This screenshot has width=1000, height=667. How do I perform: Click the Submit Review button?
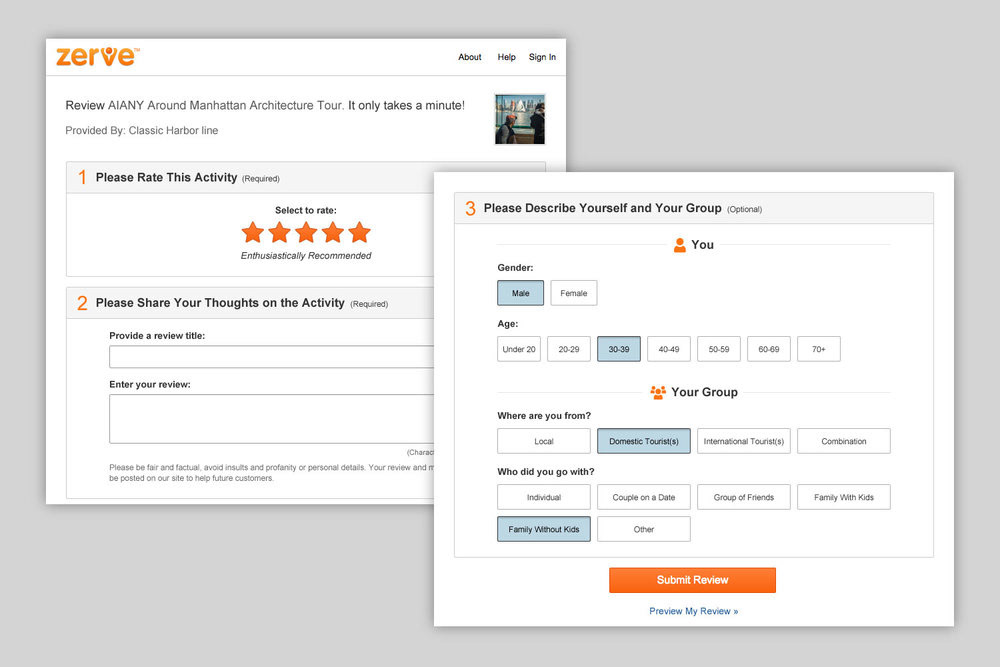(693, 580)
